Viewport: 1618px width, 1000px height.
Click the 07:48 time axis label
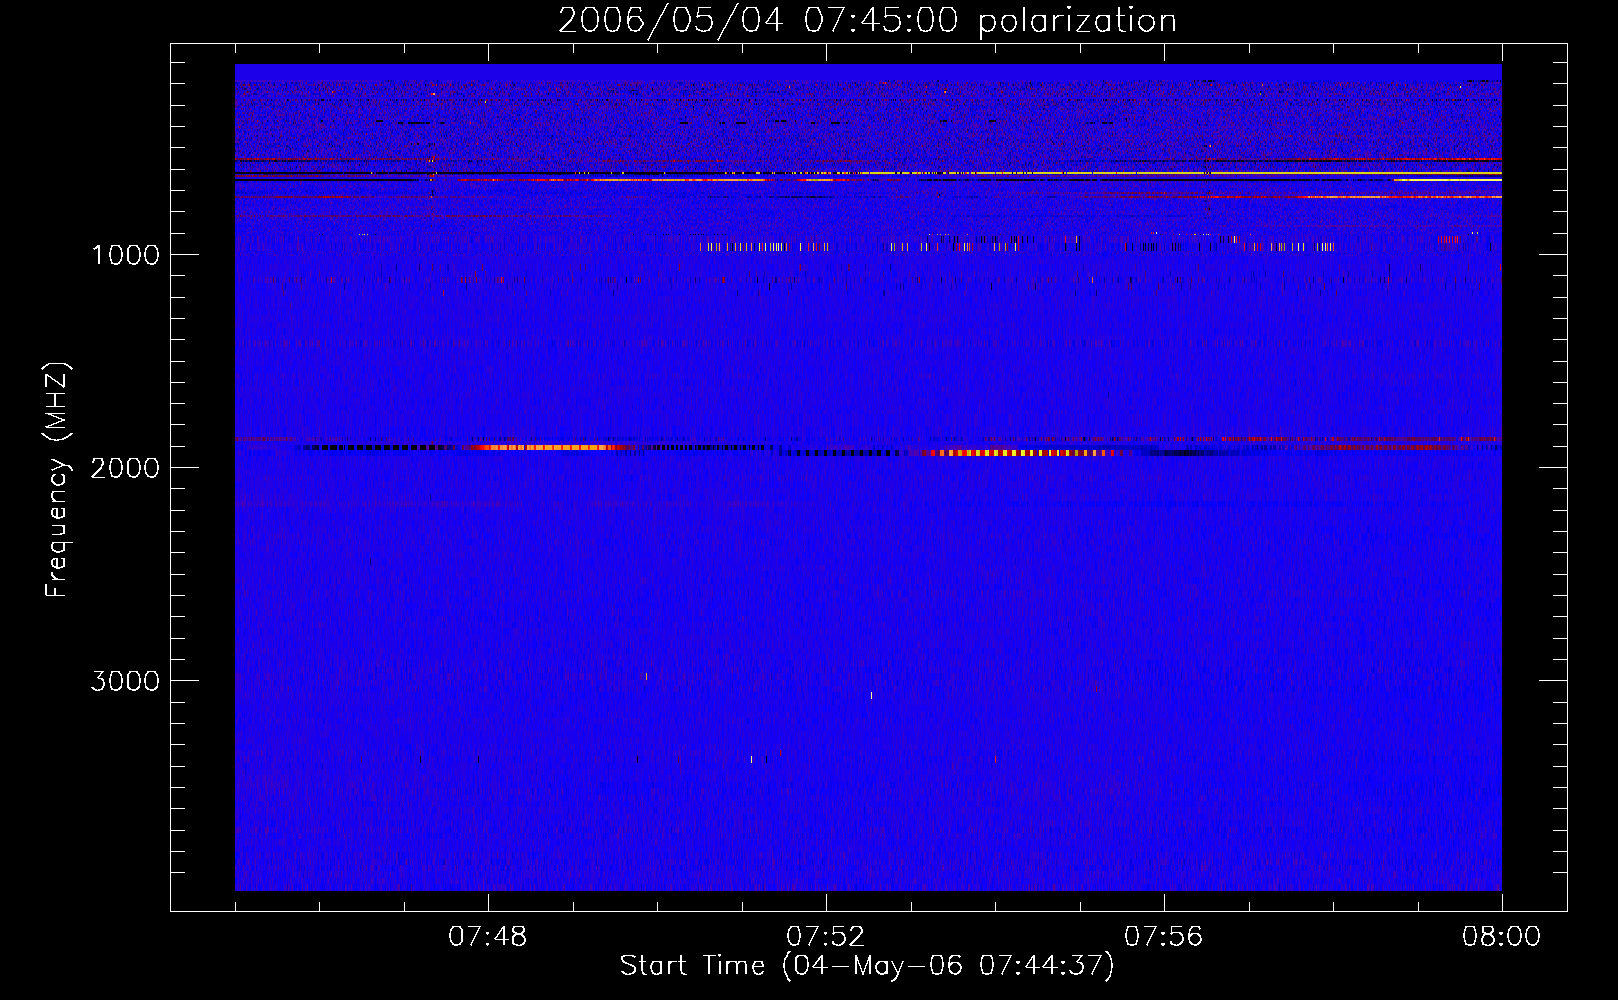point(488,937)
